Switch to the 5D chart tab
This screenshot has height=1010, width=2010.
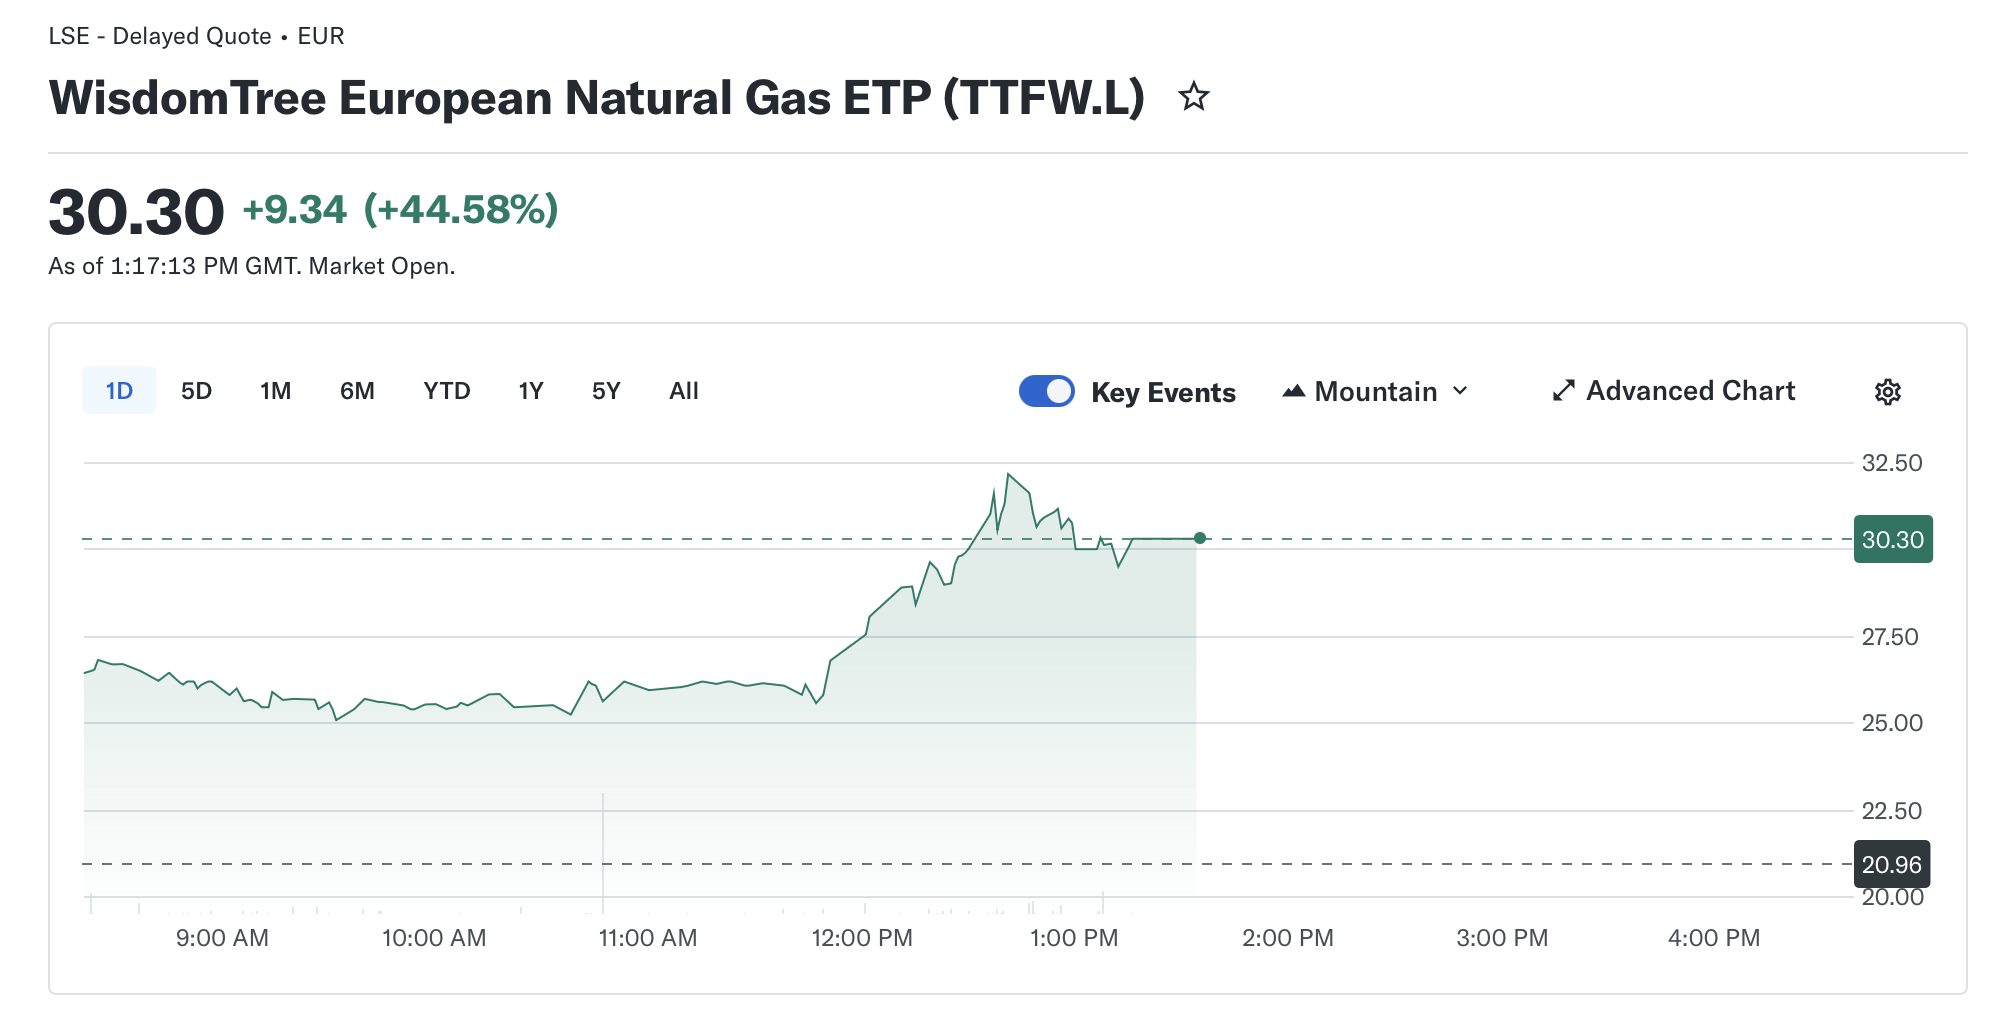click(196, 391)
